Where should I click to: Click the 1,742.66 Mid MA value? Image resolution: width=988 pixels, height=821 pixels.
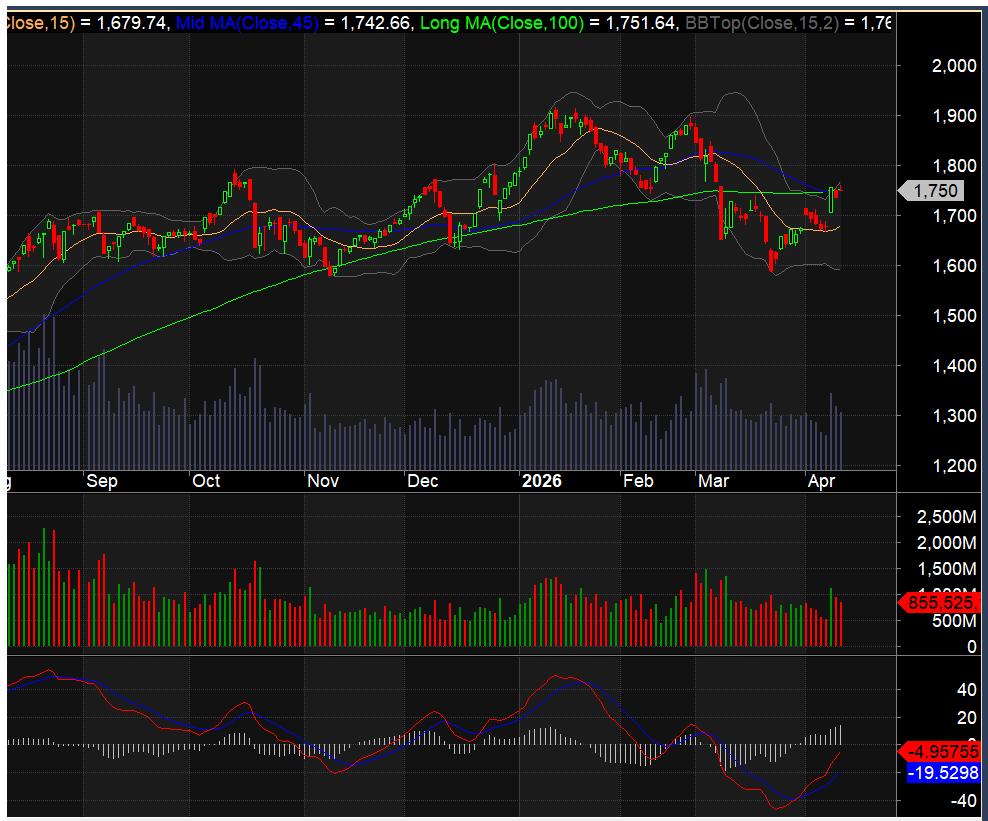(375, 23)
